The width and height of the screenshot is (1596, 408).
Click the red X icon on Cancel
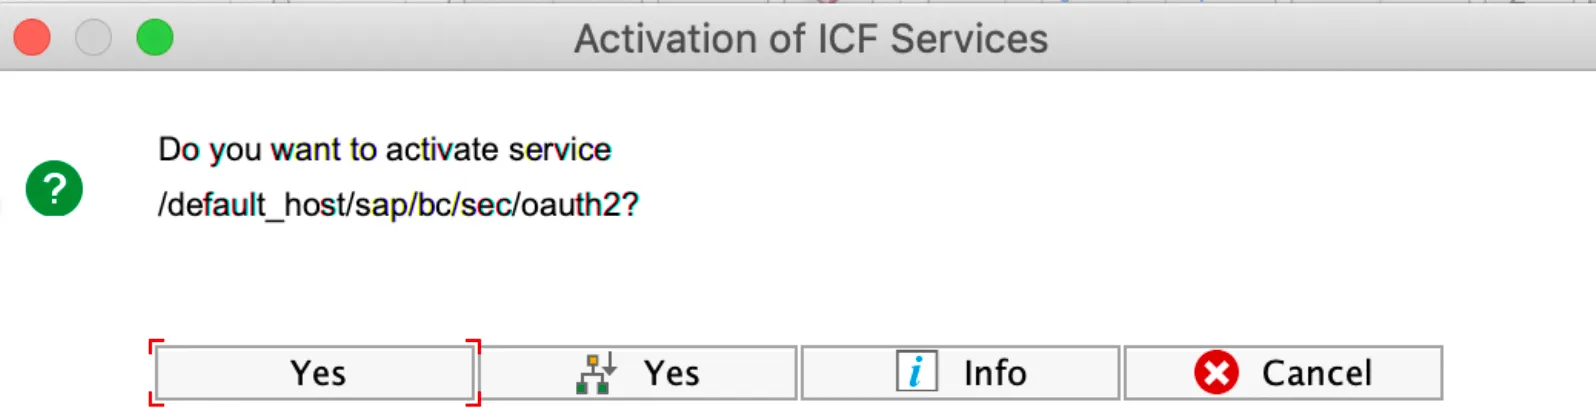pos(1216,373)
